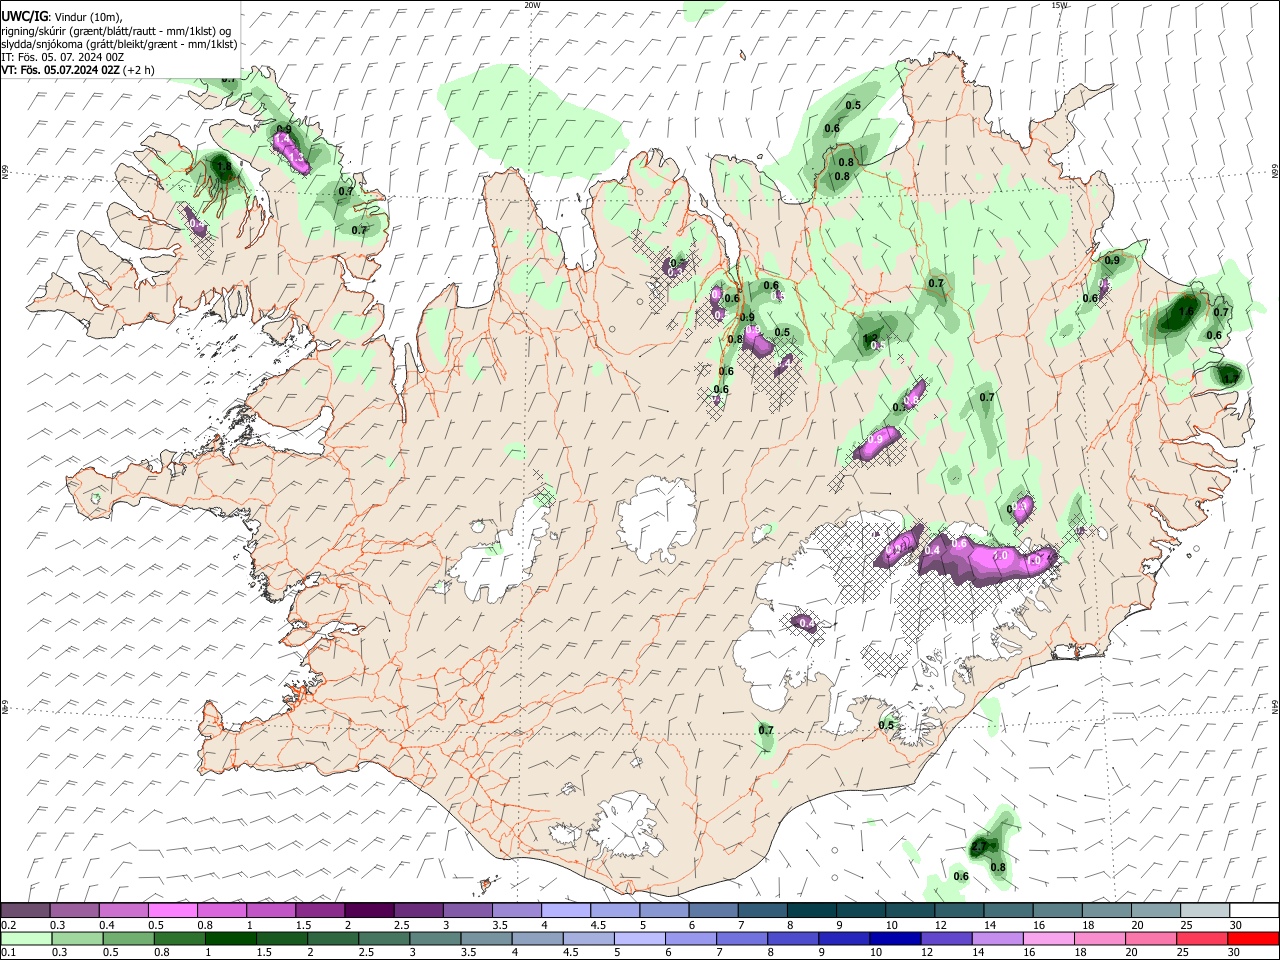This screenshot has height=960, width=1280.
Task: Click the '0.8' value offshore in the southeast sea
Action: coord(998,867)
